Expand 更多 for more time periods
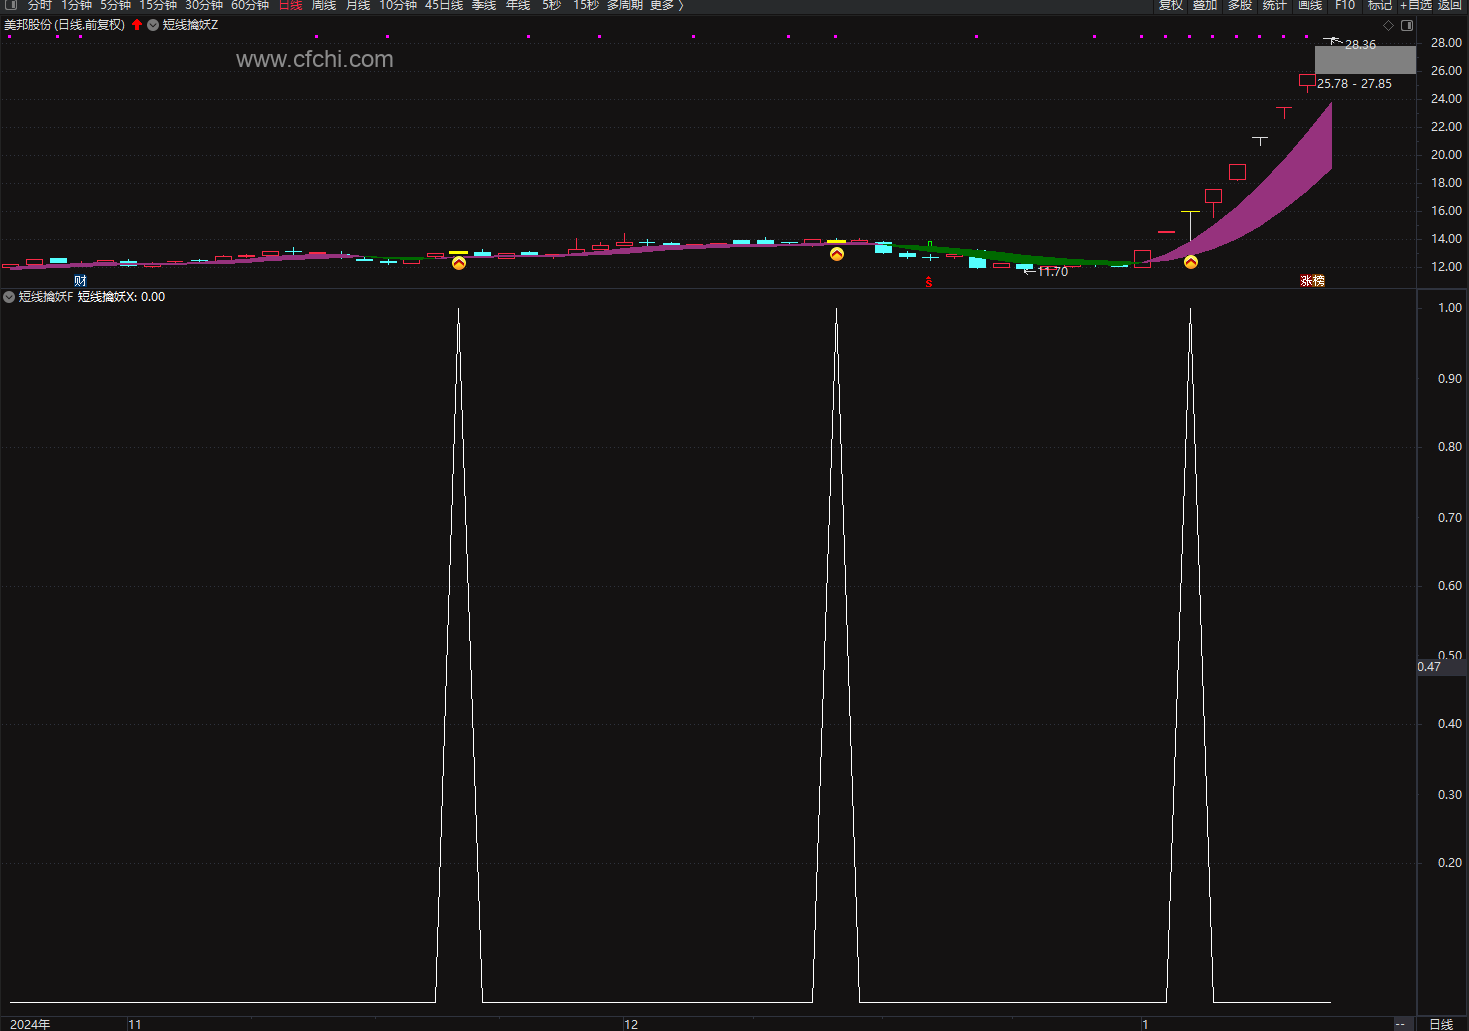 point(666,5)
